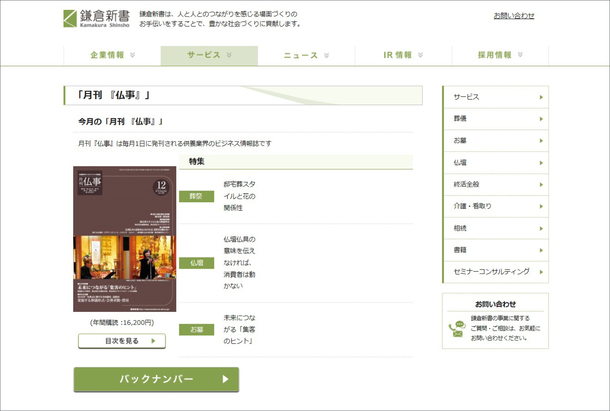Viewport: 610px width, 411px height.
Task: Expand the 採用情報 navigation dropdown
Action: pos(520,56)
